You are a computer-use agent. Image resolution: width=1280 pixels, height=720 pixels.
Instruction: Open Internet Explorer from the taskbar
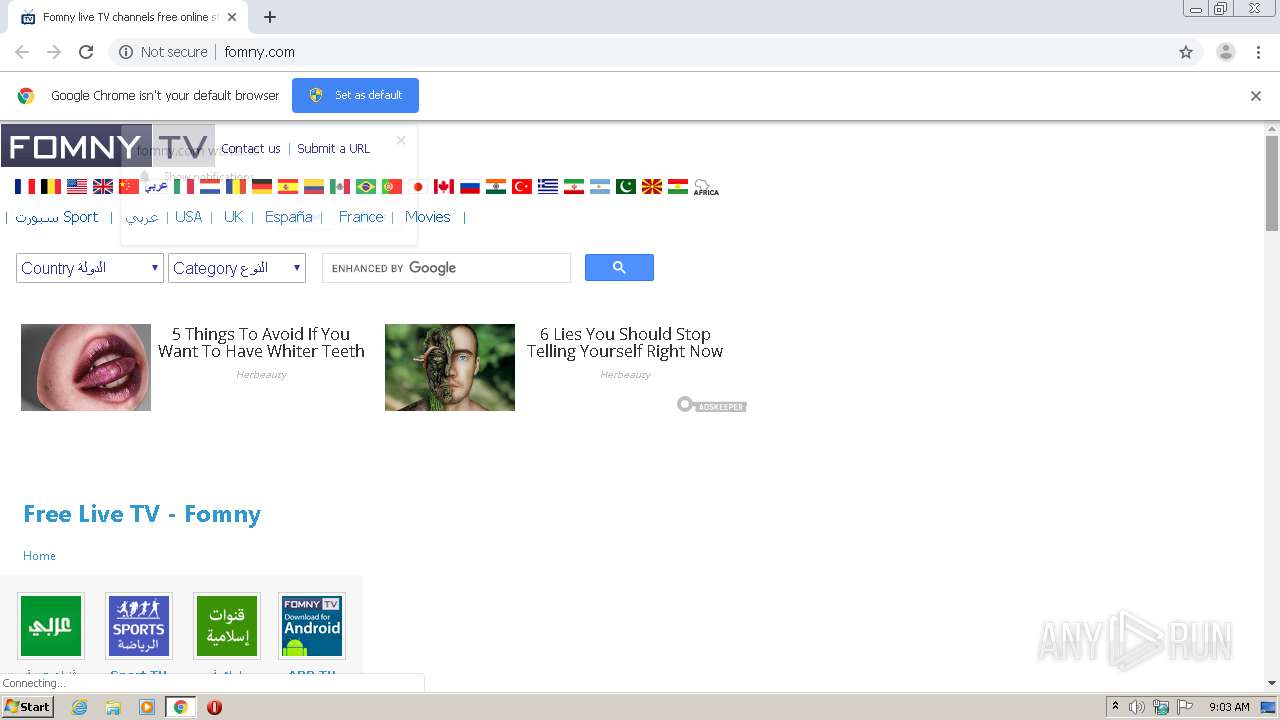[x=79, y=707]
